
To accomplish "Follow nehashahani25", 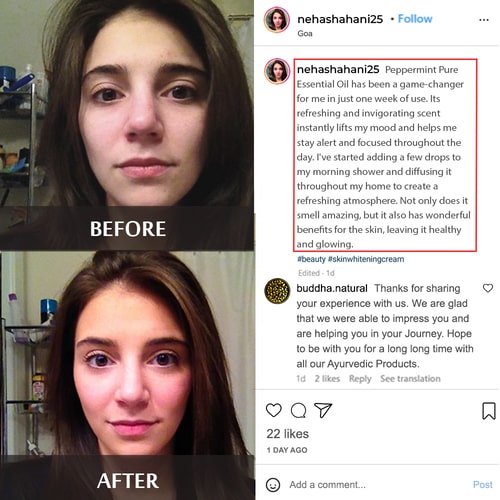I will [415, 19].
